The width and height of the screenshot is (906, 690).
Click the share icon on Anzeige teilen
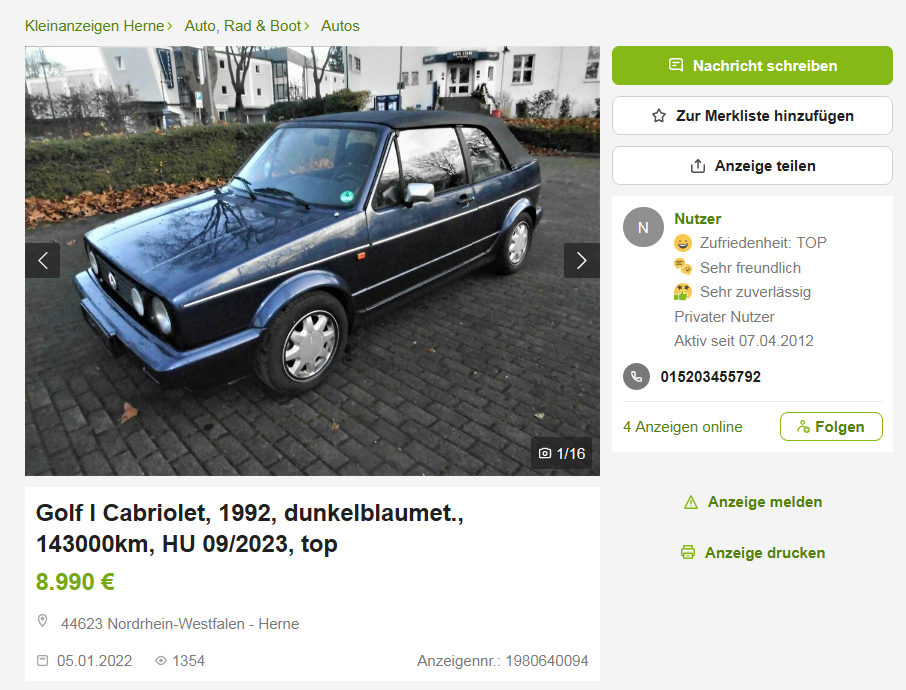697,166
